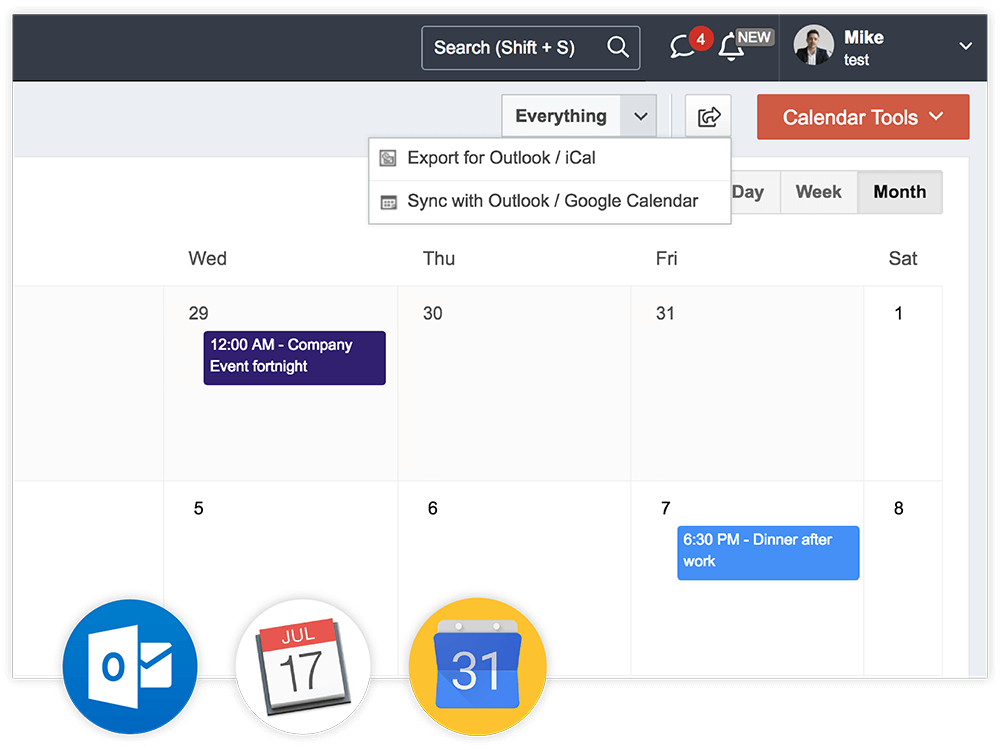Click the Outlook logo icon
This screenshot has width=1000, height=750.
pyautogui.click(x=131, y=666)
